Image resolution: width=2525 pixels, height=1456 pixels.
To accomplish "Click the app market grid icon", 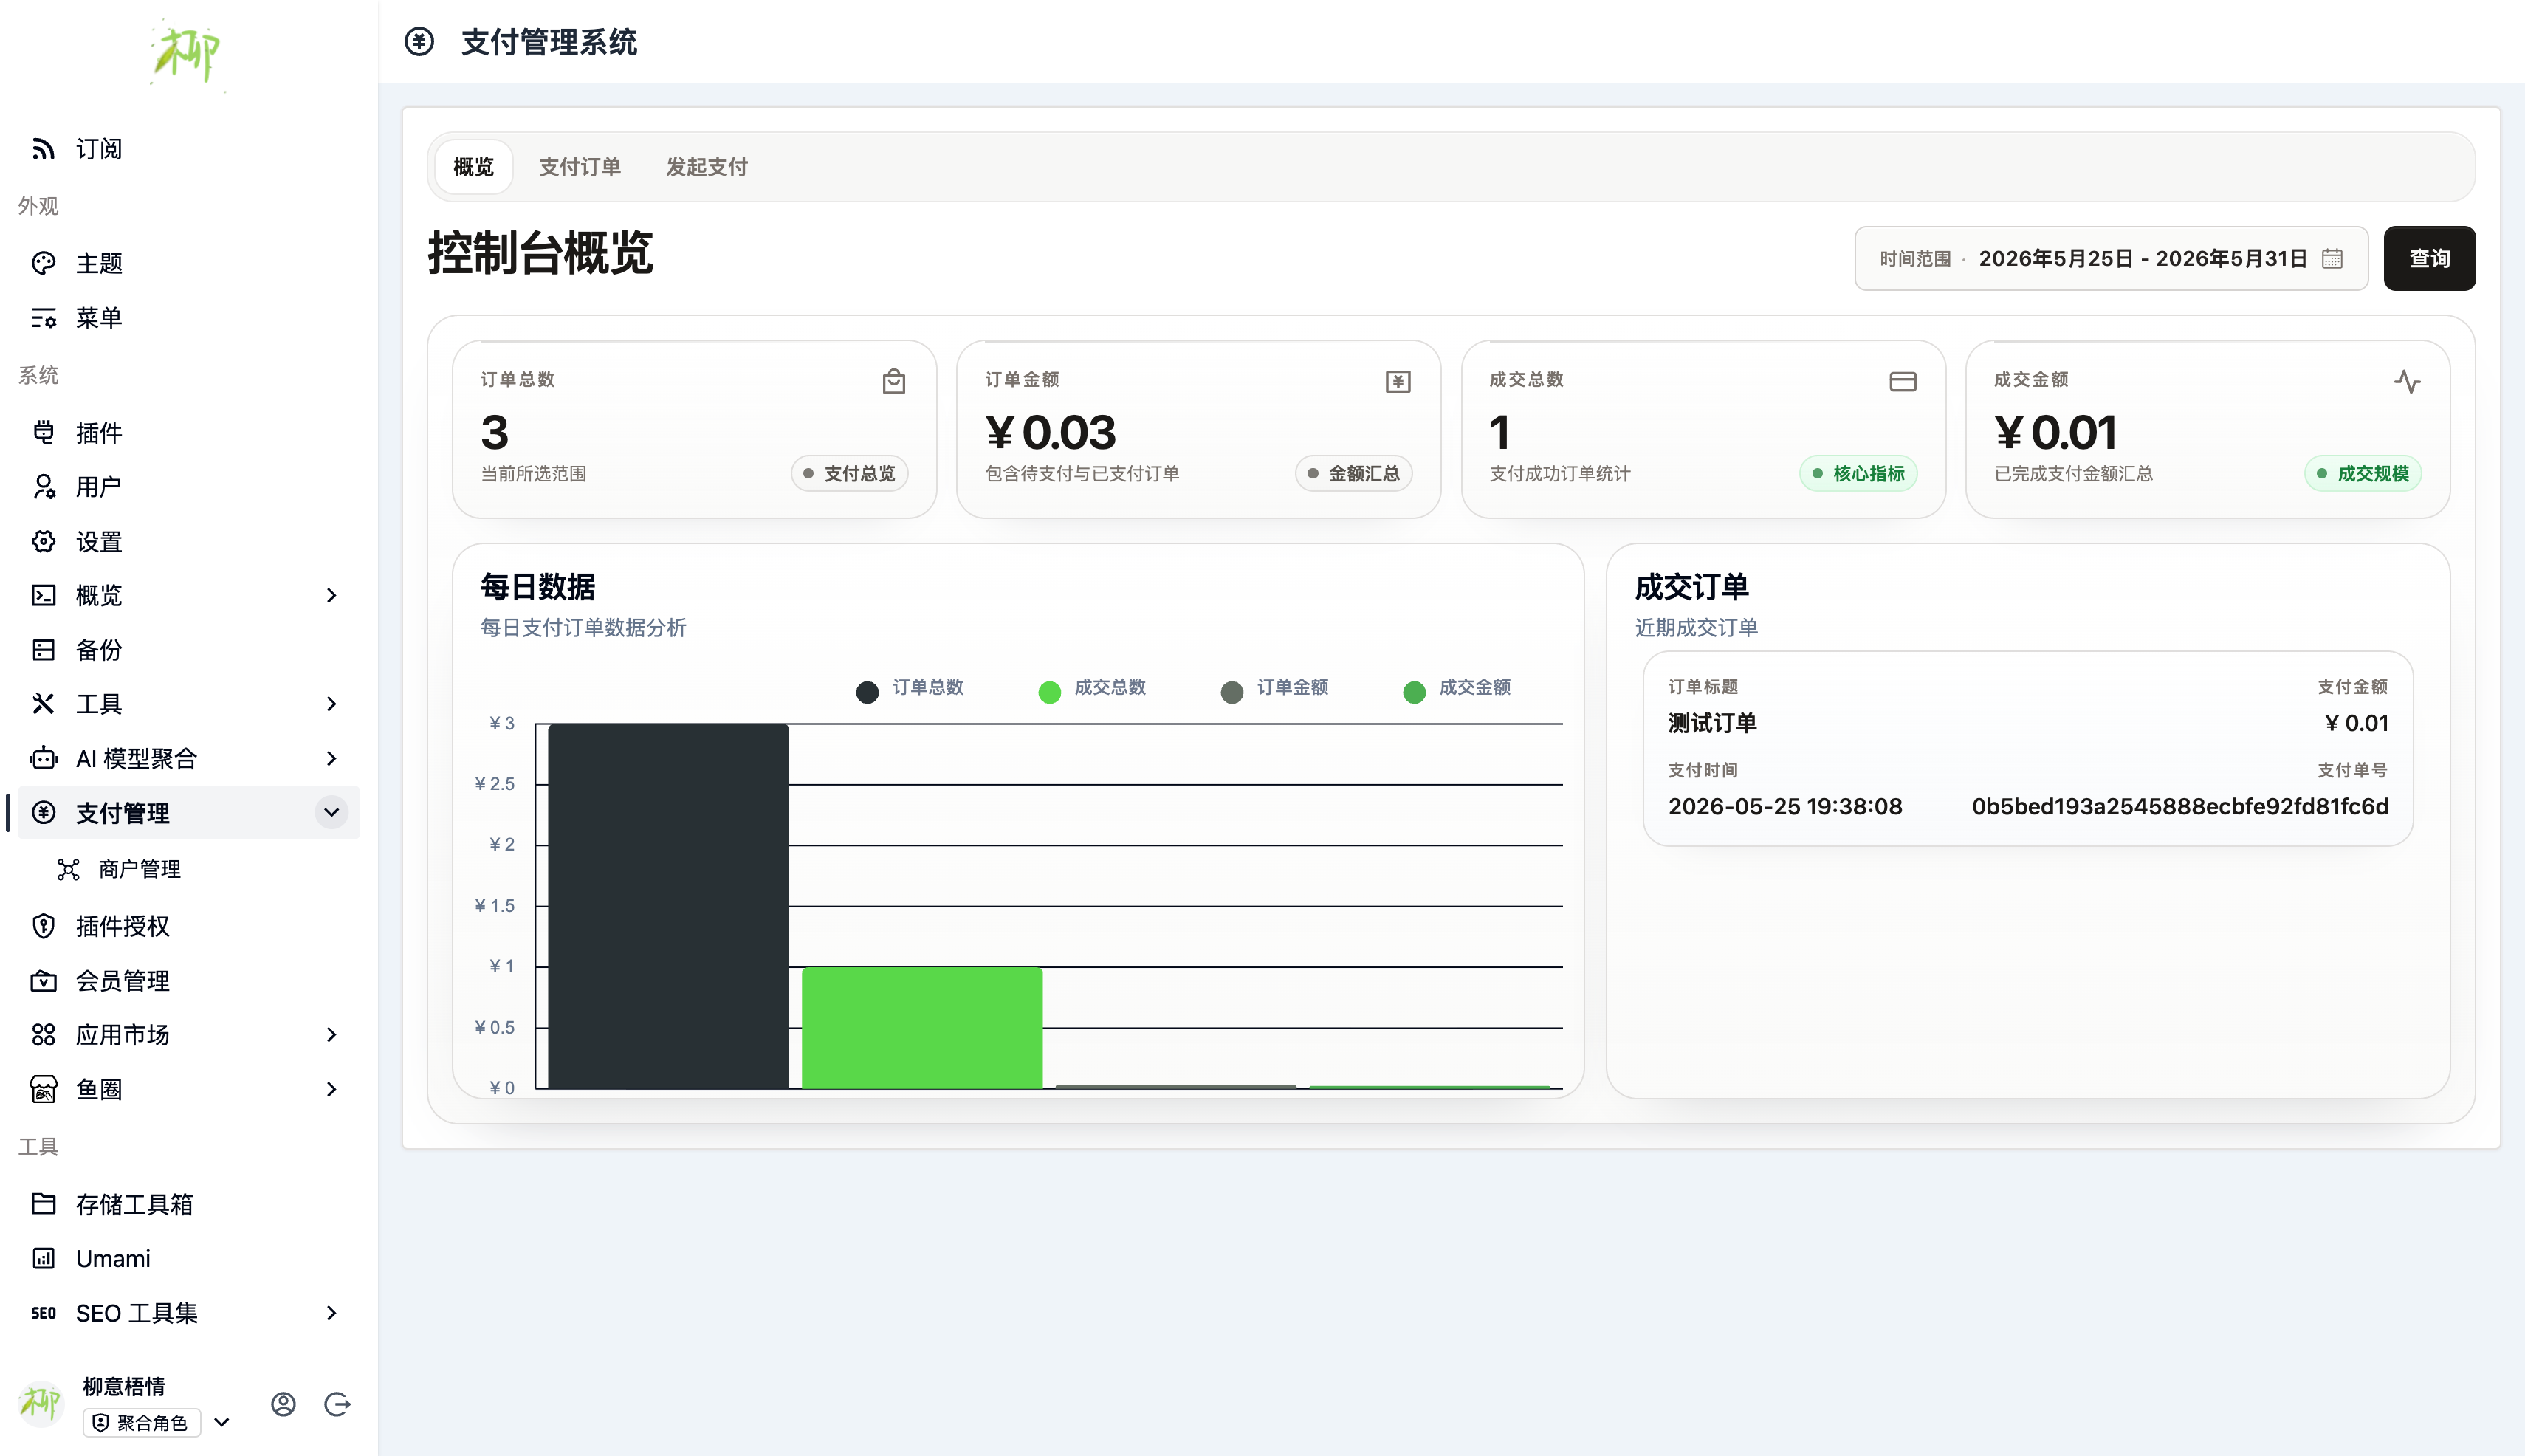I will coord(43,1035).
